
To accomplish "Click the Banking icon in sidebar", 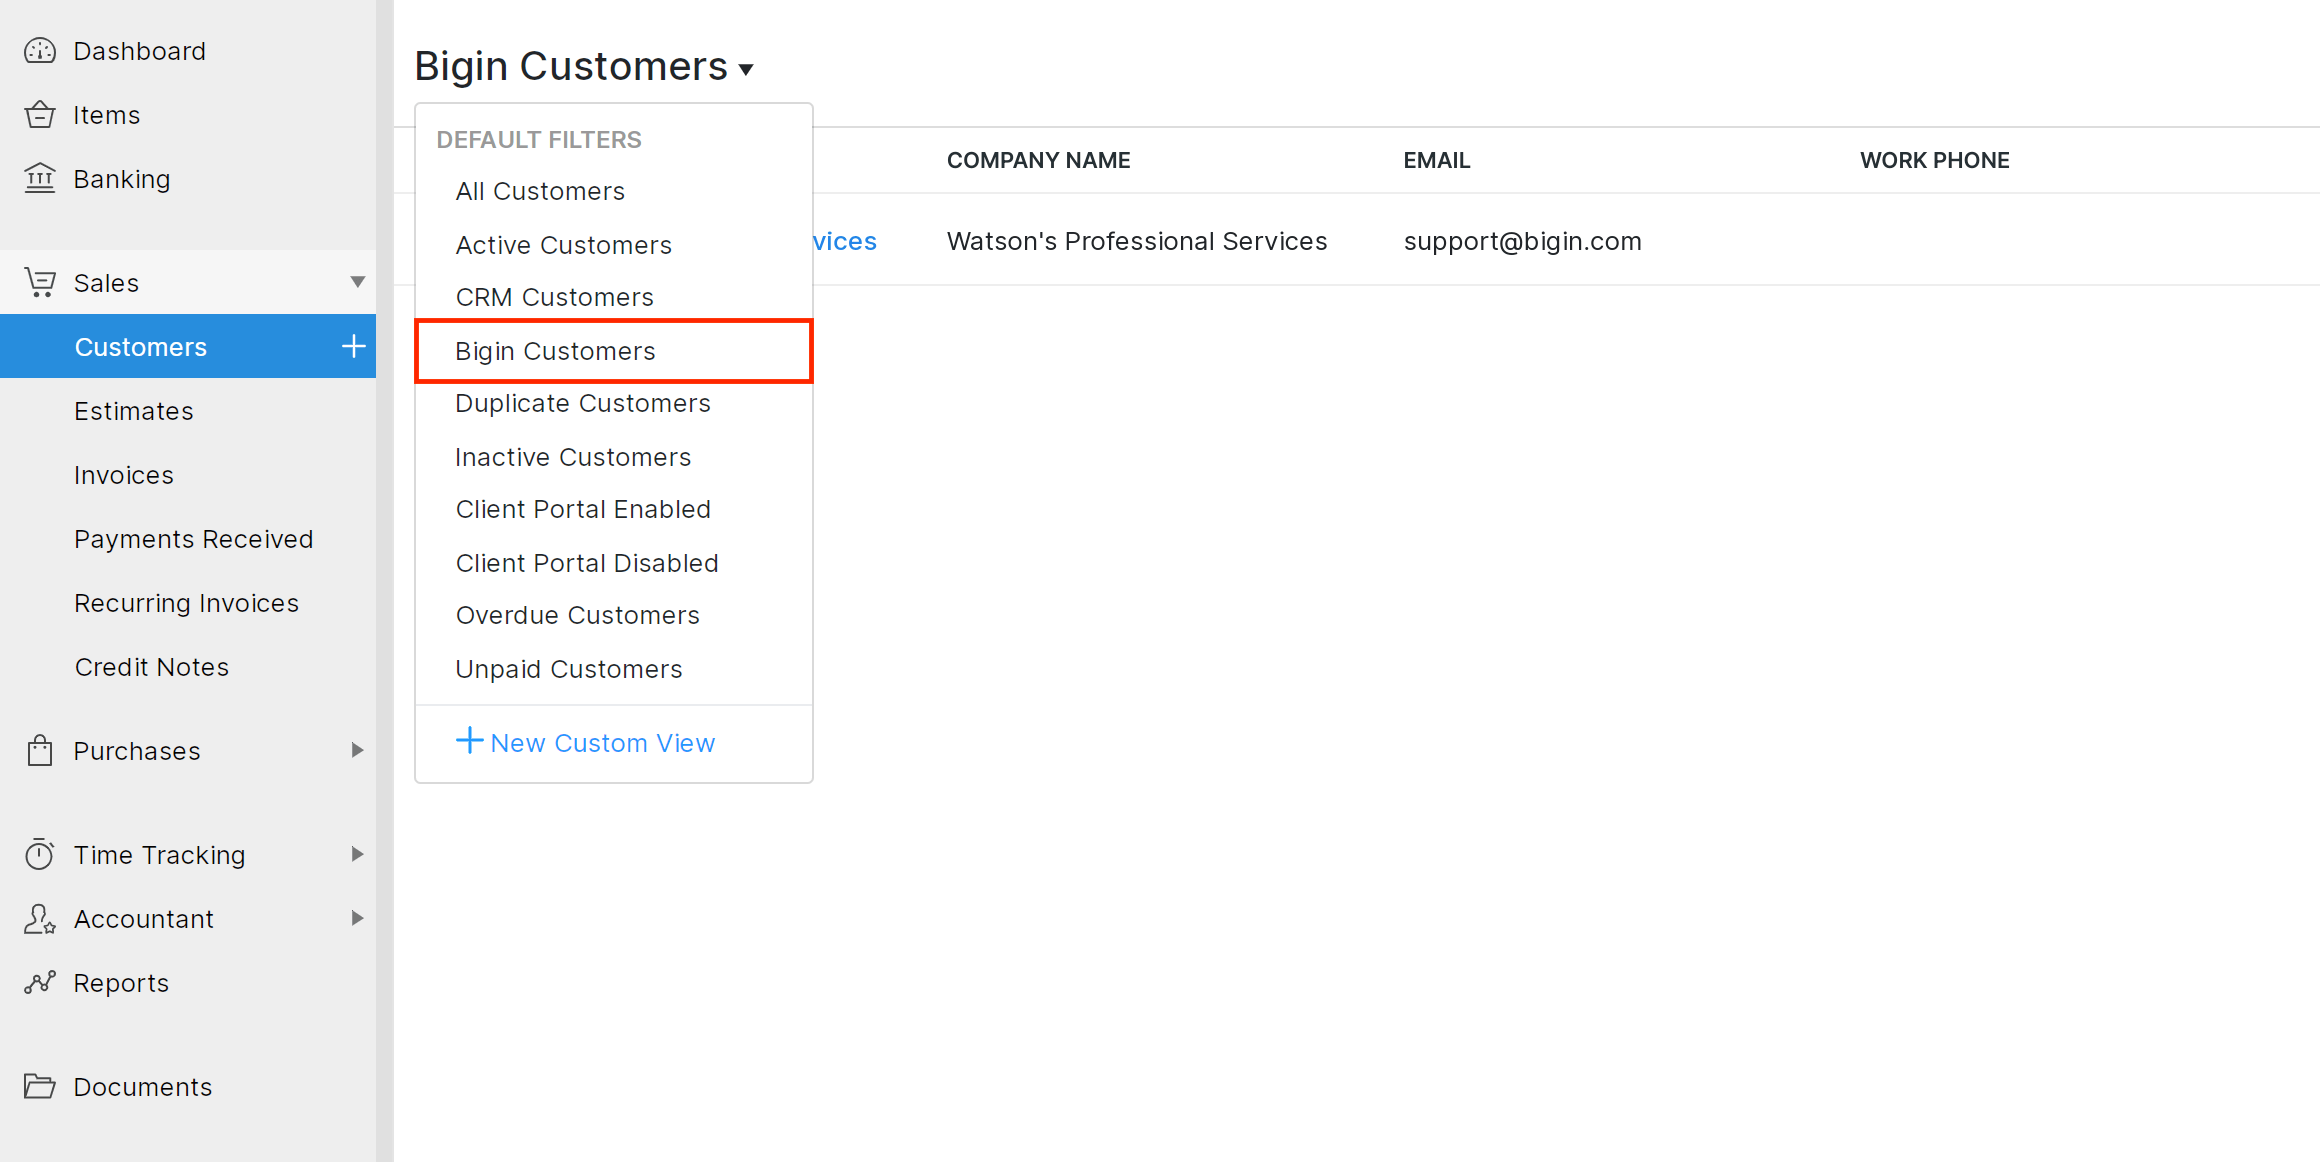I will pos(40,178).
